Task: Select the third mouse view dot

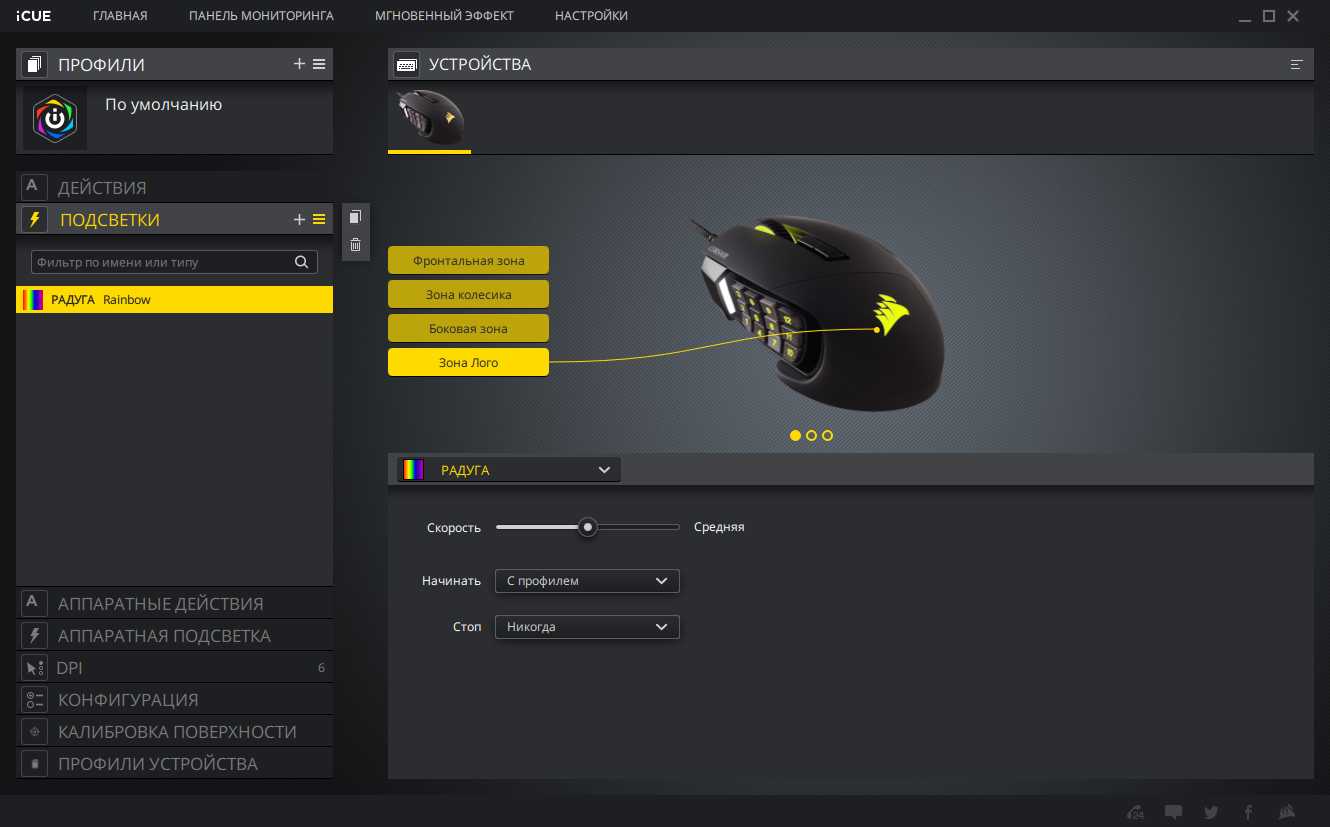Action: click(827, 435)
